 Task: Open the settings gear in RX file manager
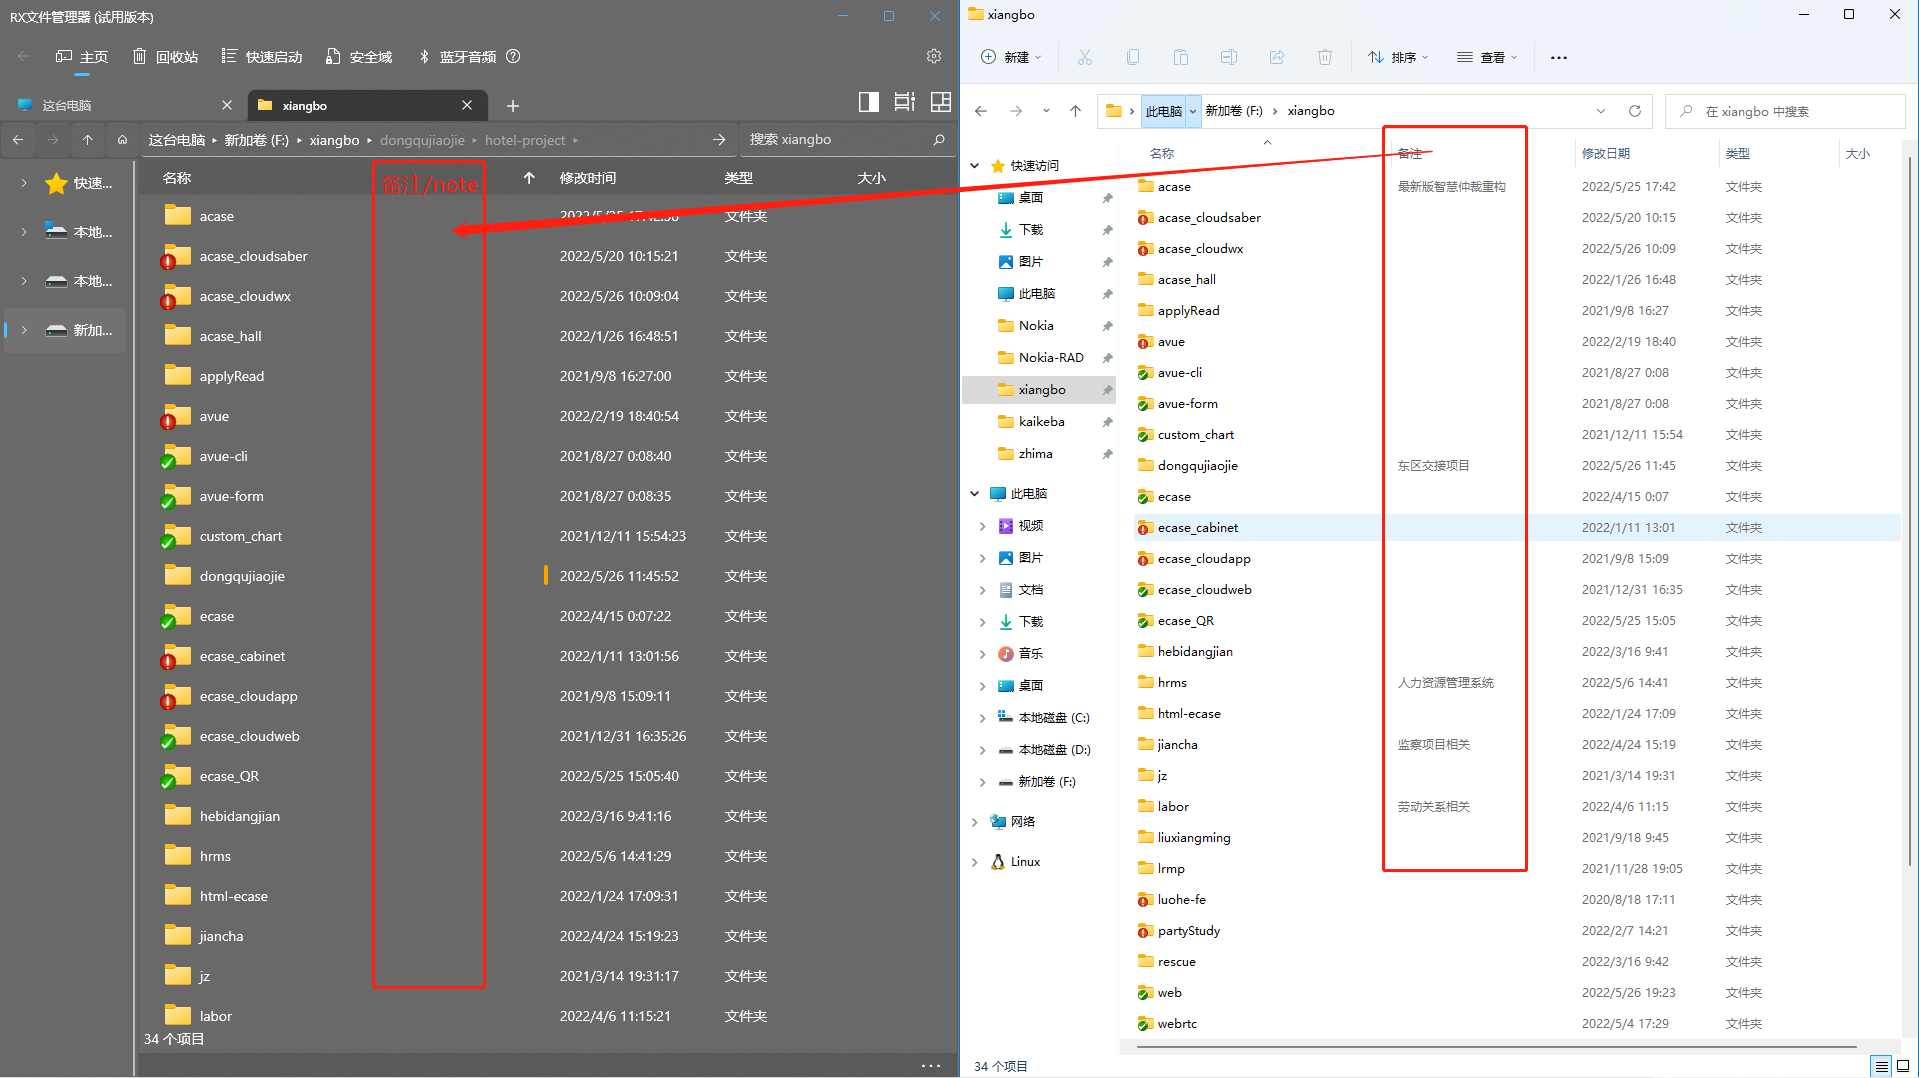coord(934,56)
